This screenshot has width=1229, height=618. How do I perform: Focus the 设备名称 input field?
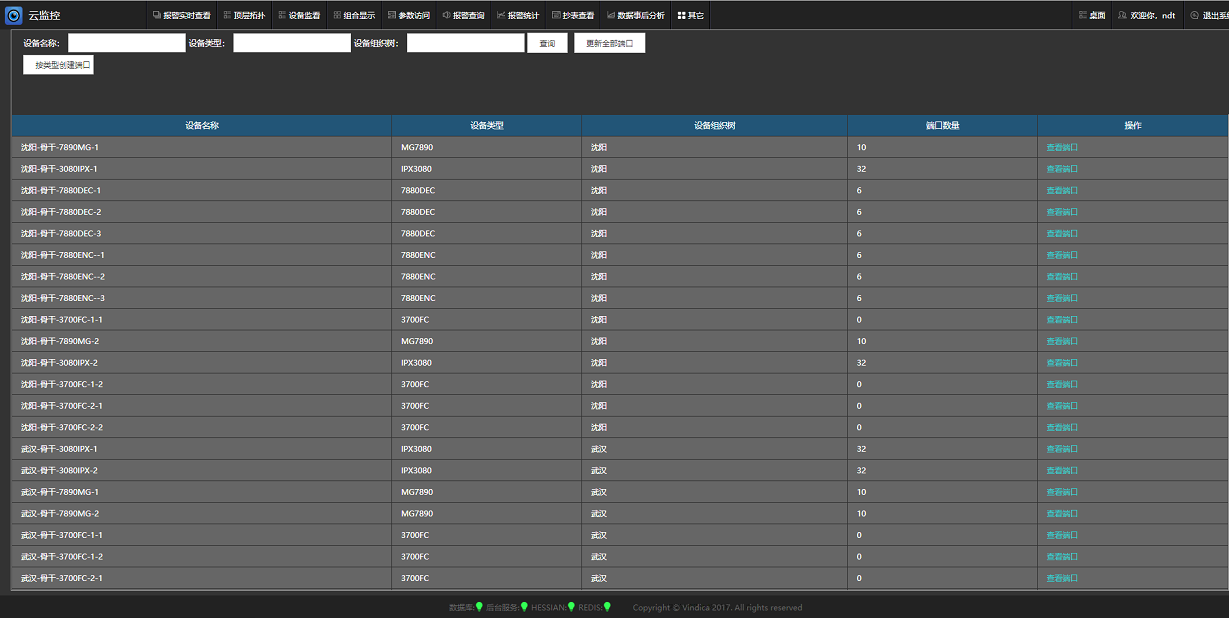click(x=127, y=43)
